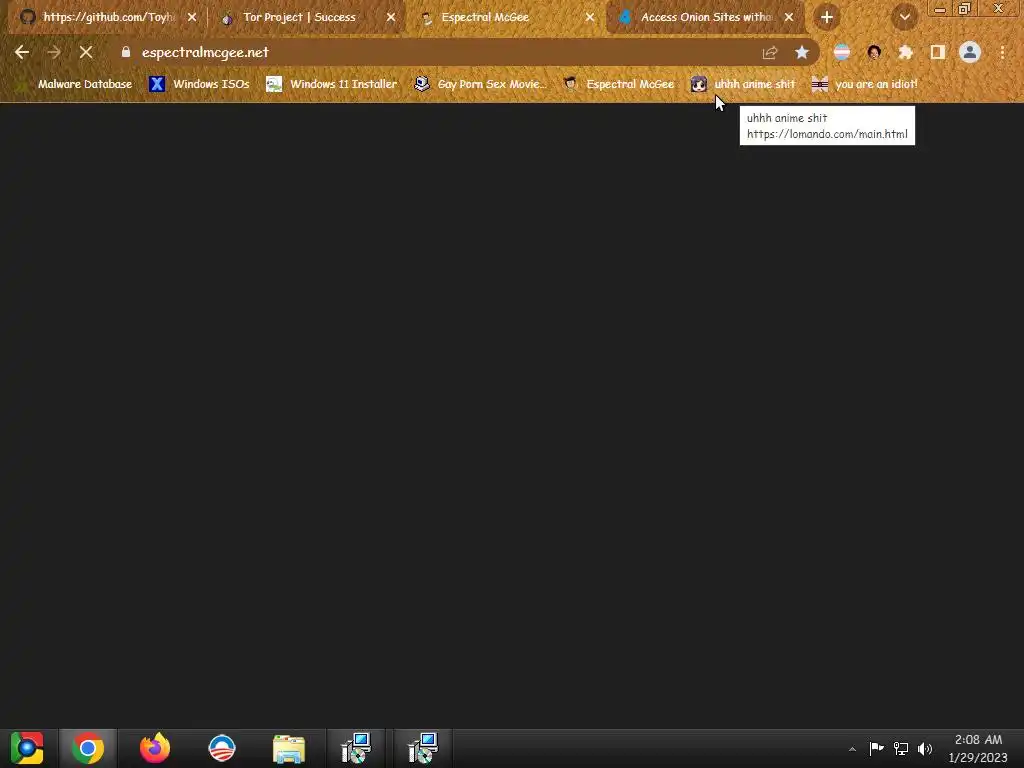1024x768 pixels.
Task: Bookmark this tab with the star
Action: (x=802, y=53)
